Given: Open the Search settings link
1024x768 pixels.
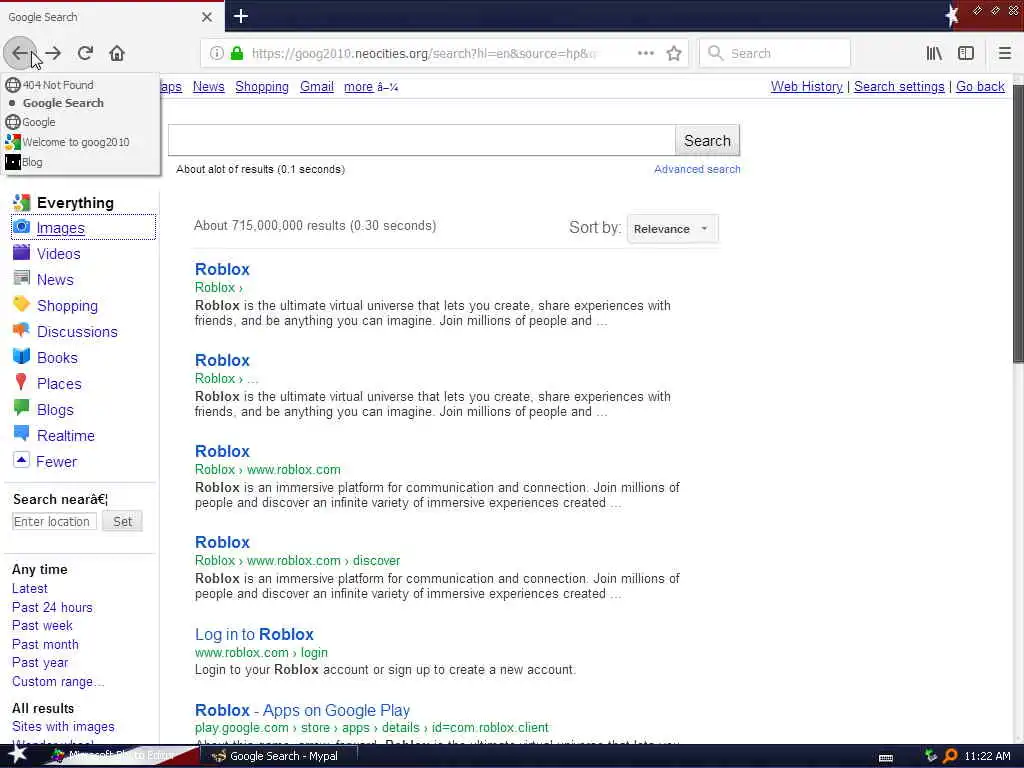Looking at the screenshot, I should [x=899, y=87].
